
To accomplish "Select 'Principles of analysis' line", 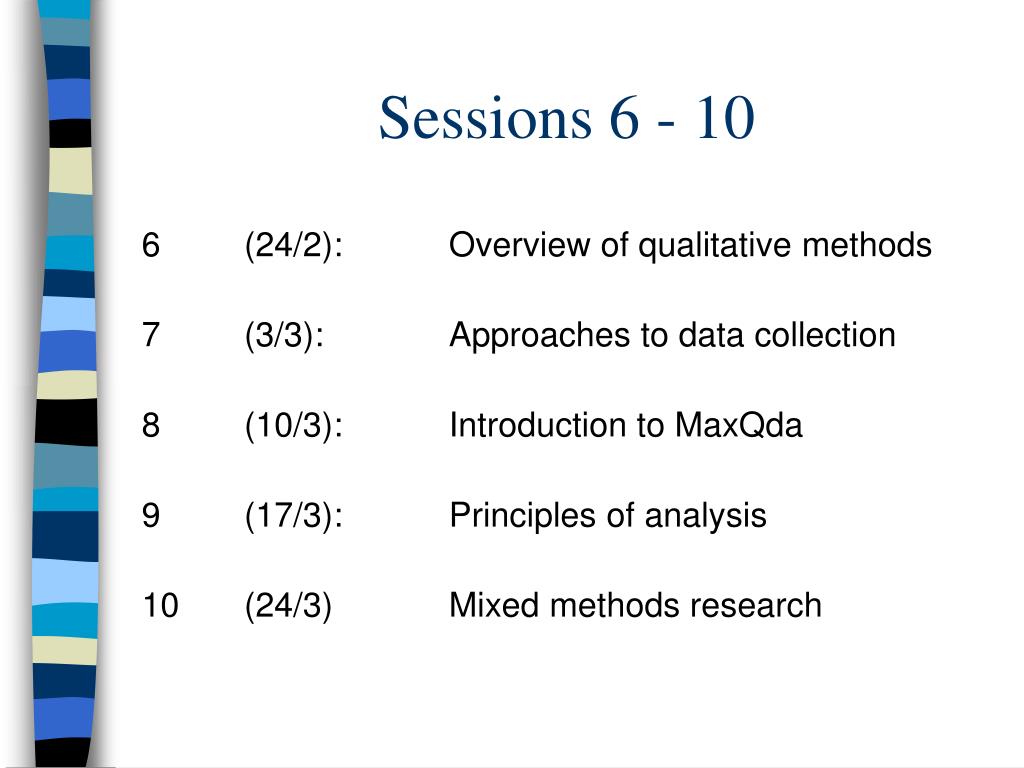I will click(607, 516).
